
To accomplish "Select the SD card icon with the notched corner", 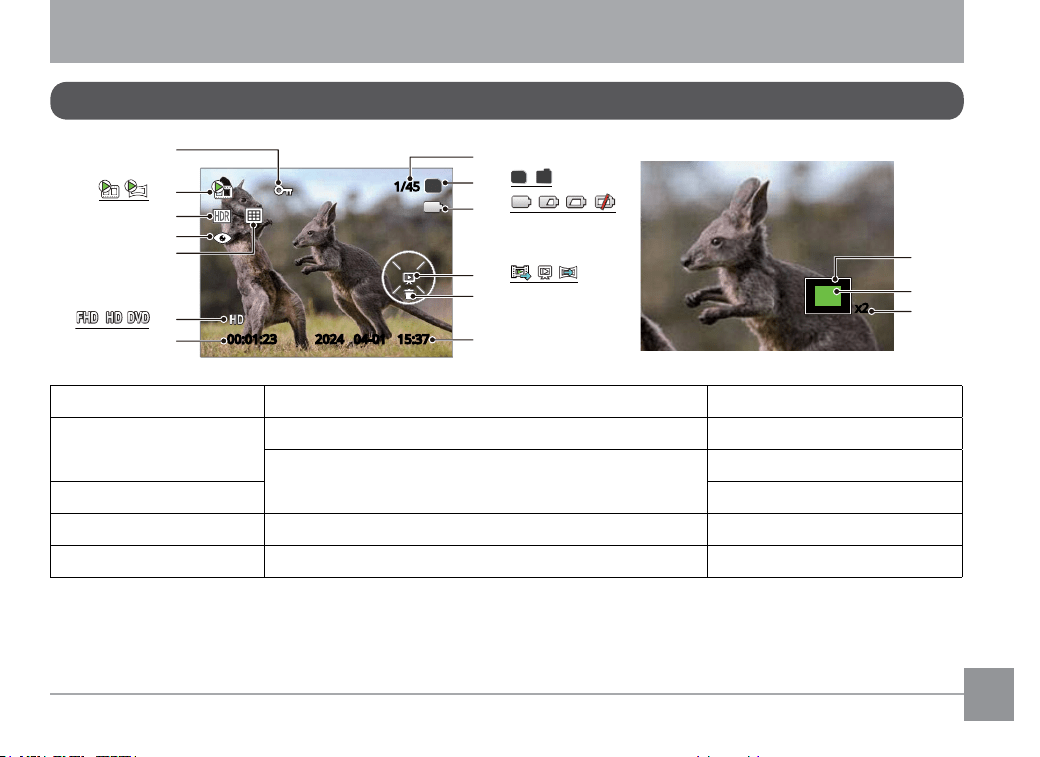I will click(x=544, y=176).
